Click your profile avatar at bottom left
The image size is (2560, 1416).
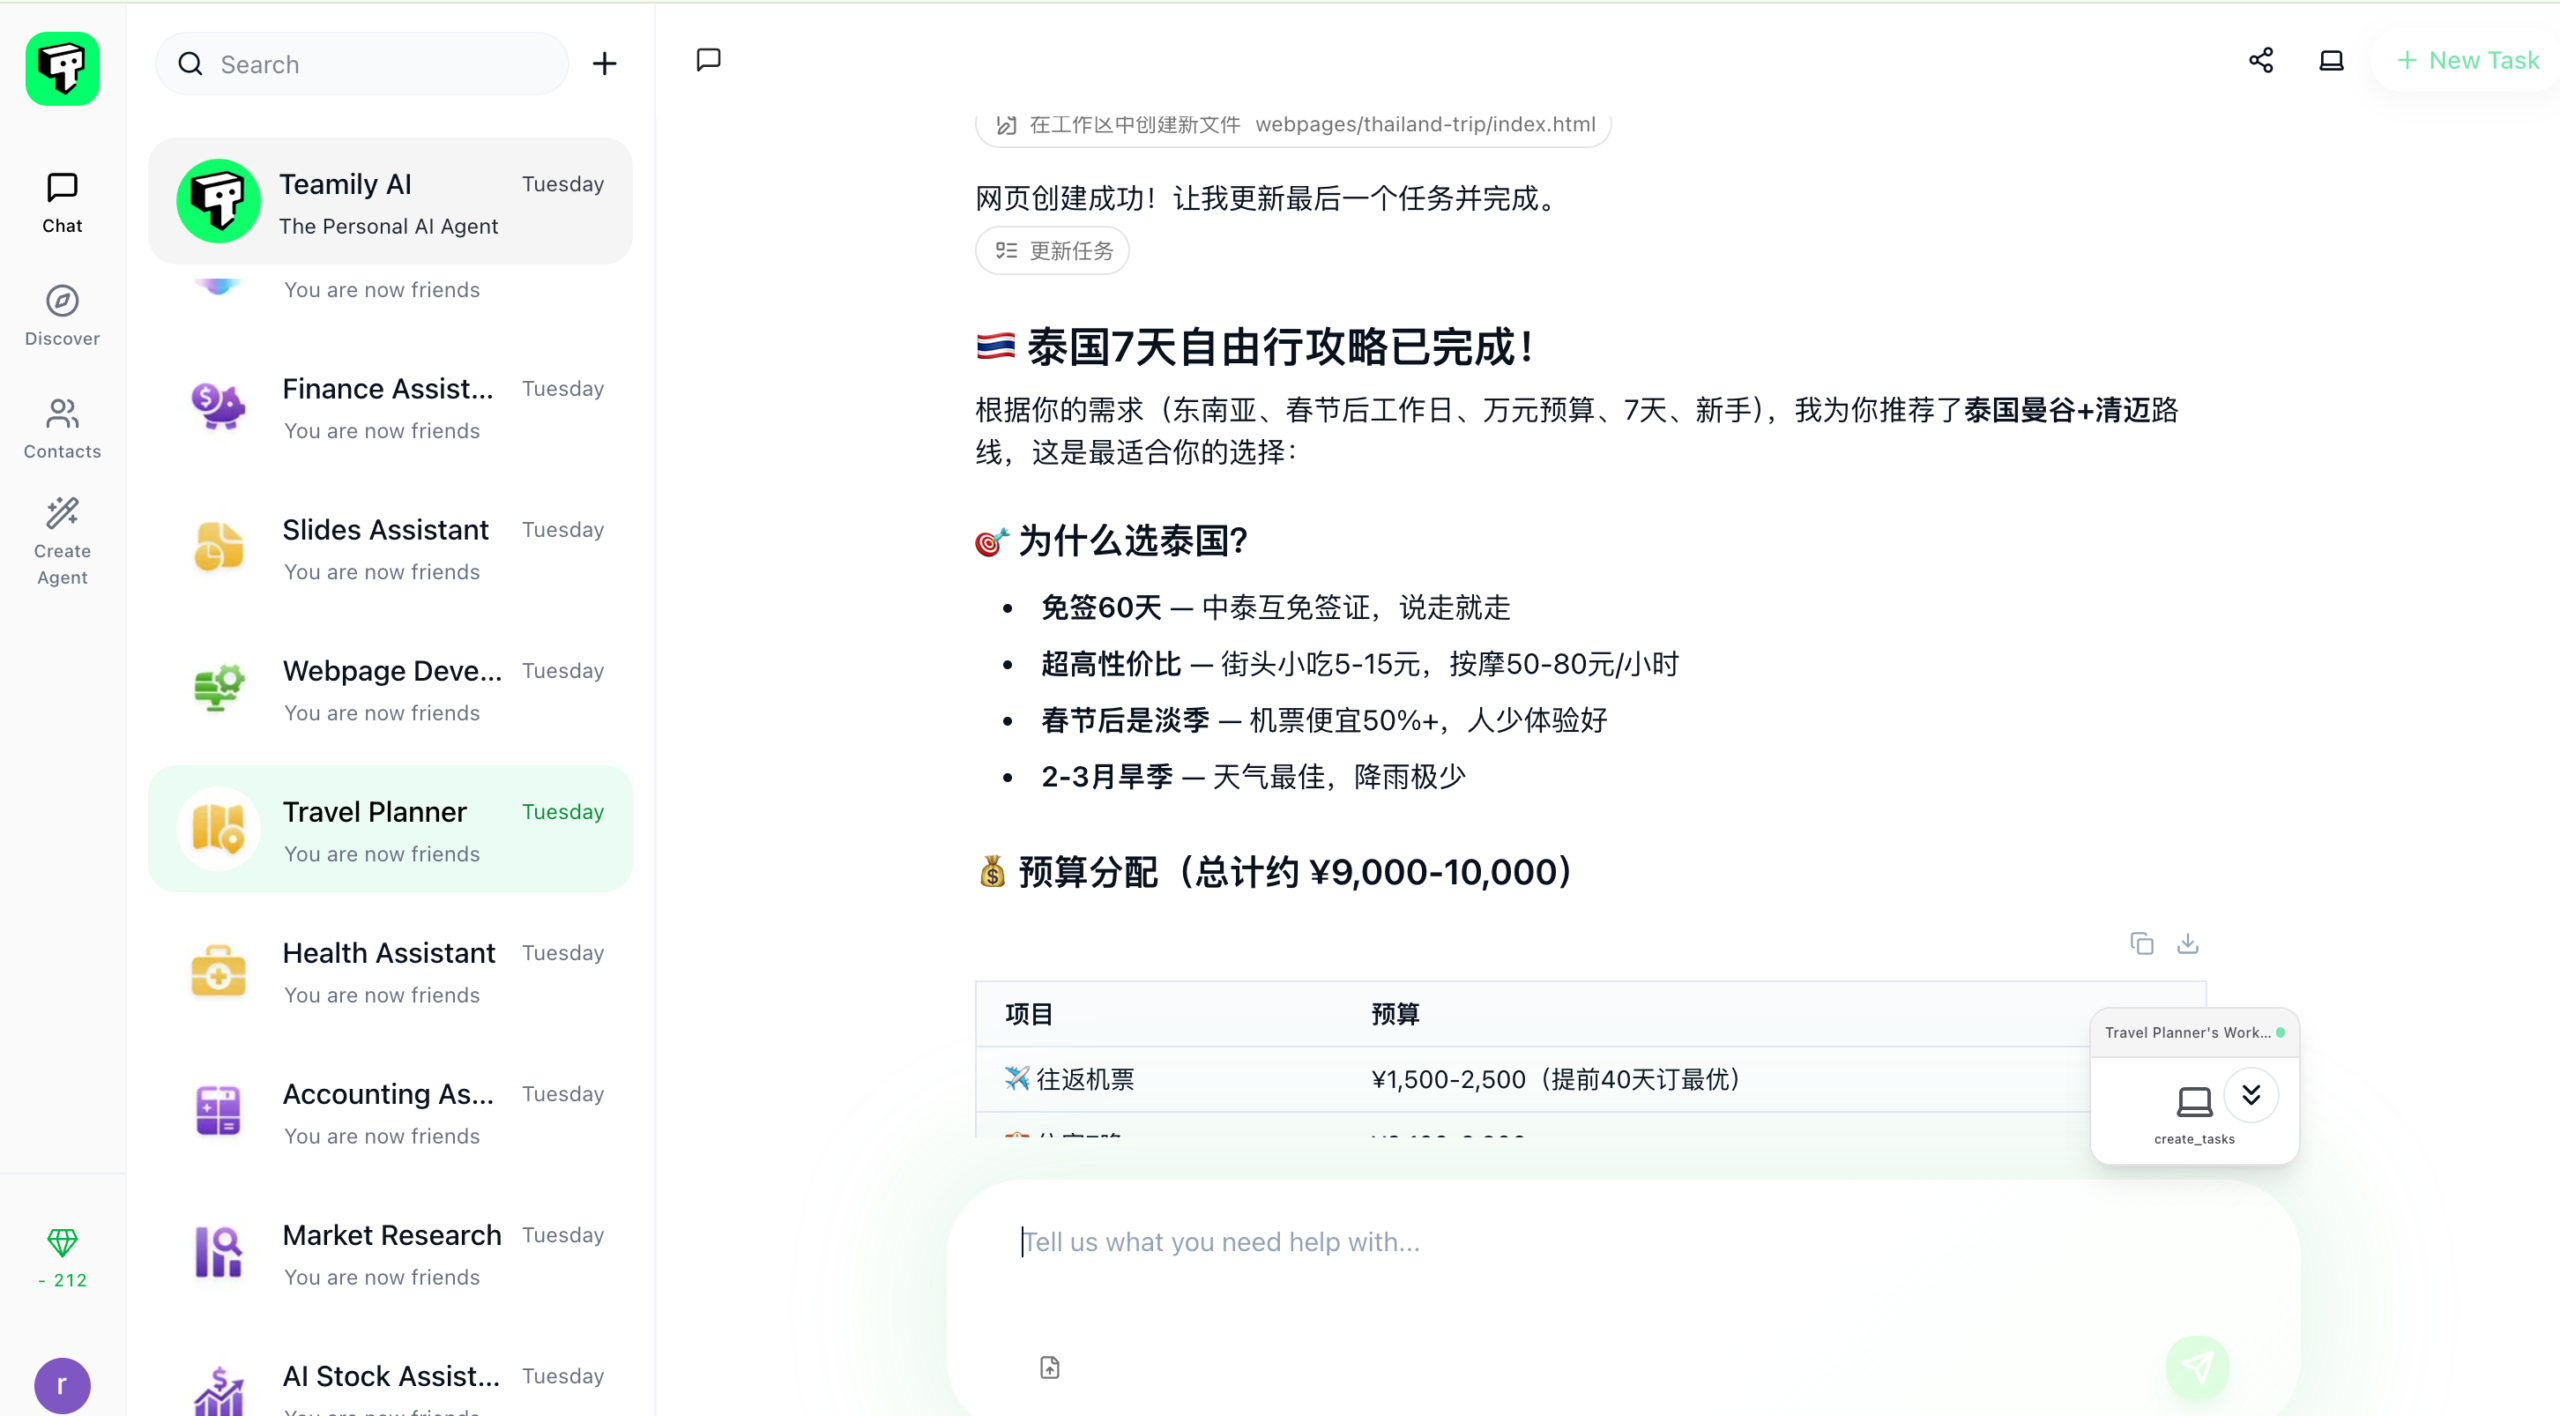coord(60,1385)
